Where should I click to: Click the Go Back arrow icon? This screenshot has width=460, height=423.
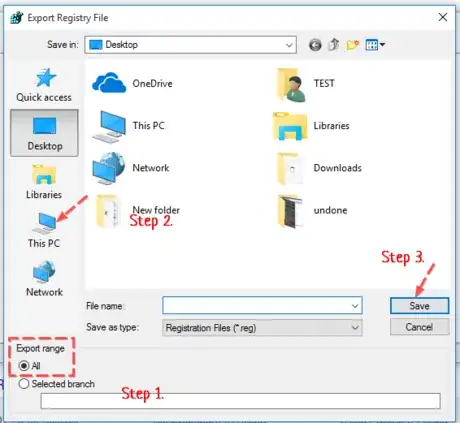point(315,45)
